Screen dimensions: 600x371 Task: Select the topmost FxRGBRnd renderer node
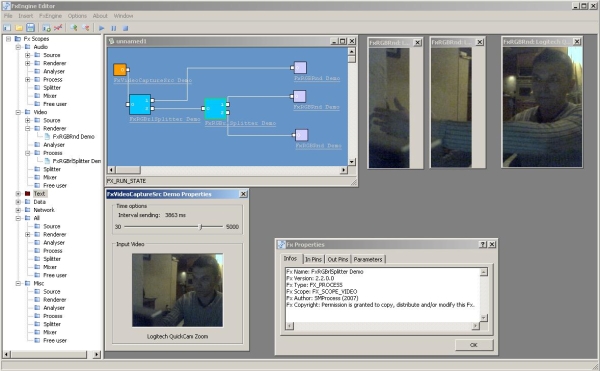coord(300,67)
